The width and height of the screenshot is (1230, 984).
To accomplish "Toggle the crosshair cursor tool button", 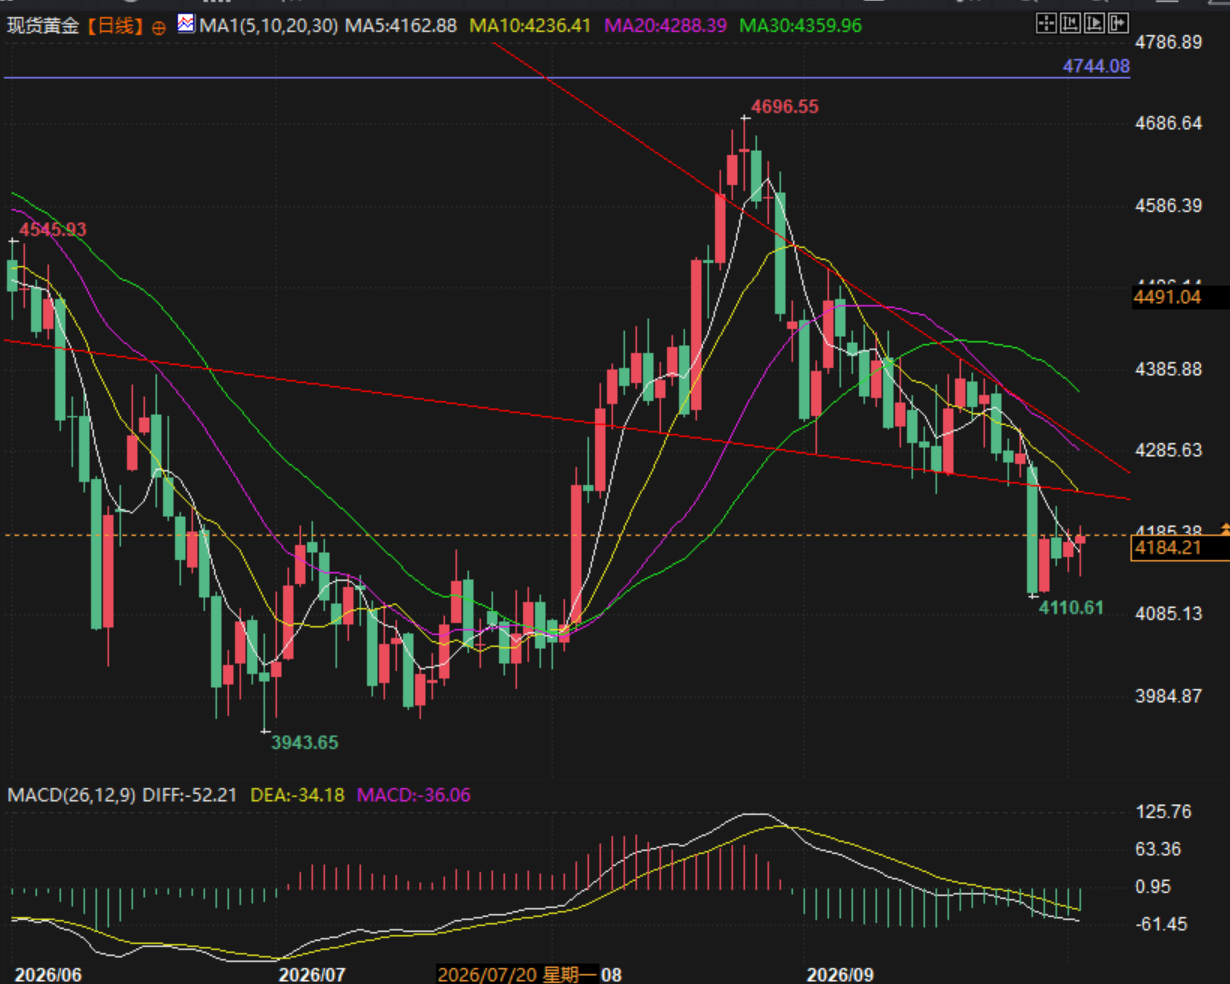I will click(1046, 23).
